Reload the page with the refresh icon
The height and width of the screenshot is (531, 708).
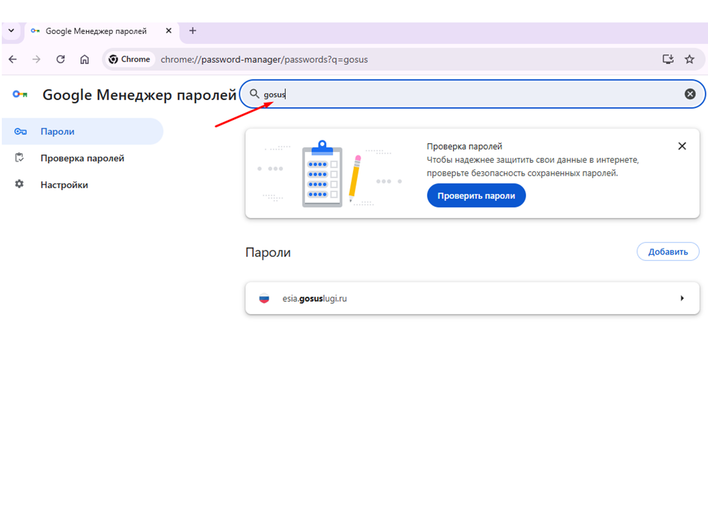(x=61, y=59)
